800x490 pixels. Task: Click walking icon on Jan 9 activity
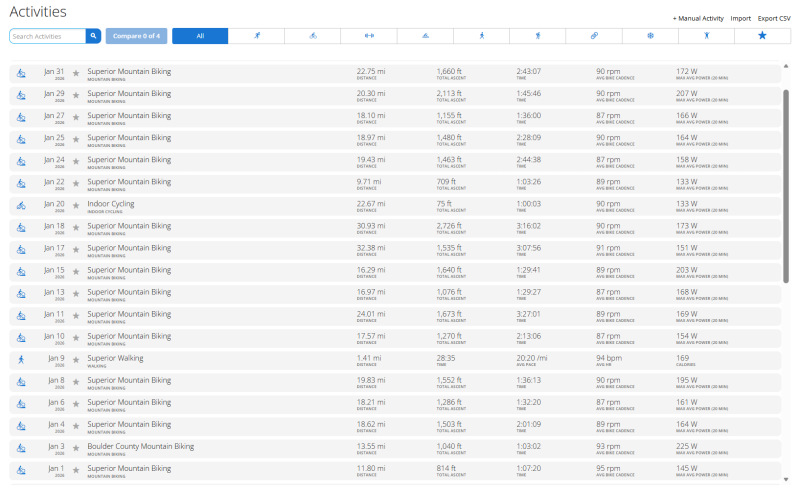click(21, 359)
